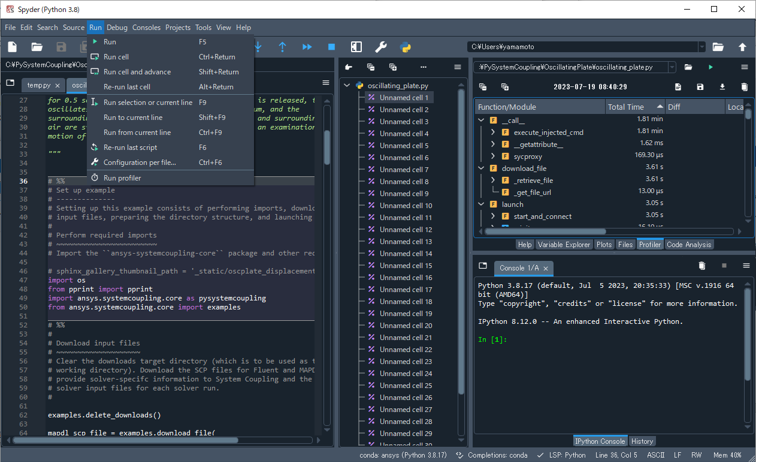This screenshot has height=462, width=757.
Task: Click the console interrupt kernel square icon
Action: pos(724,267)
